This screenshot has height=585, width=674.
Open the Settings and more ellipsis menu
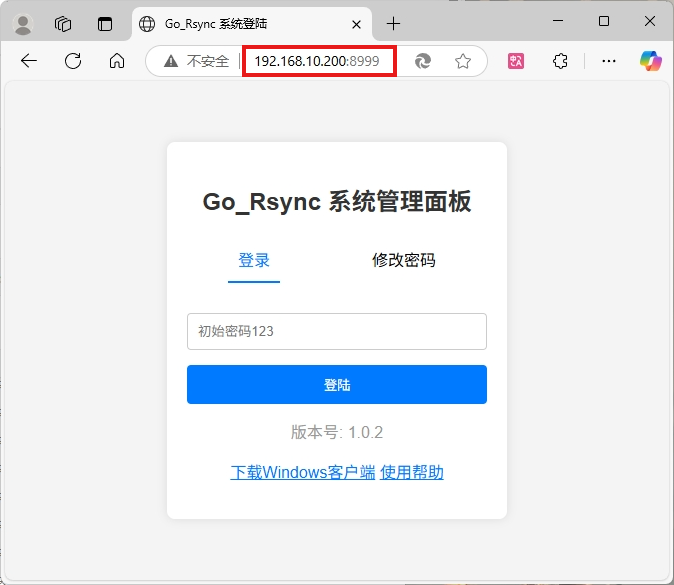click(609, 61)
